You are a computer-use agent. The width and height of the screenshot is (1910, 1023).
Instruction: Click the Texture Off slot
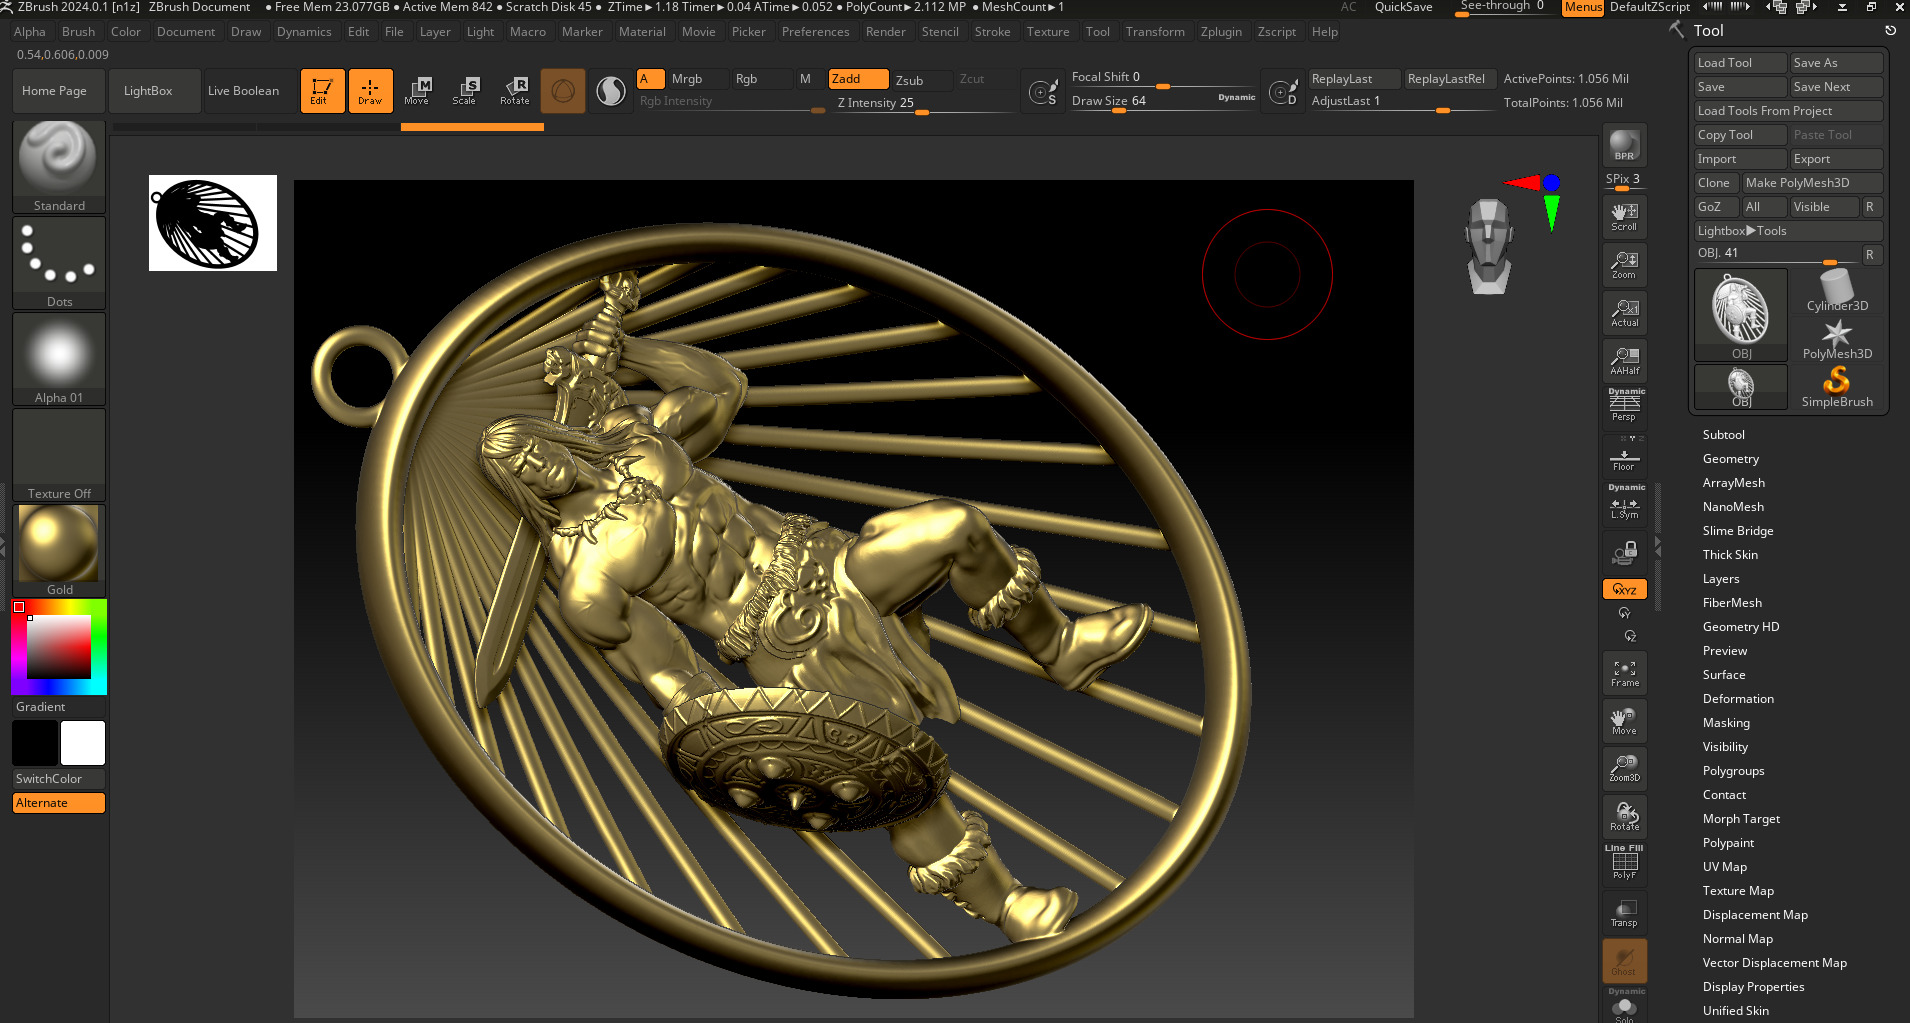click(59, 455)
